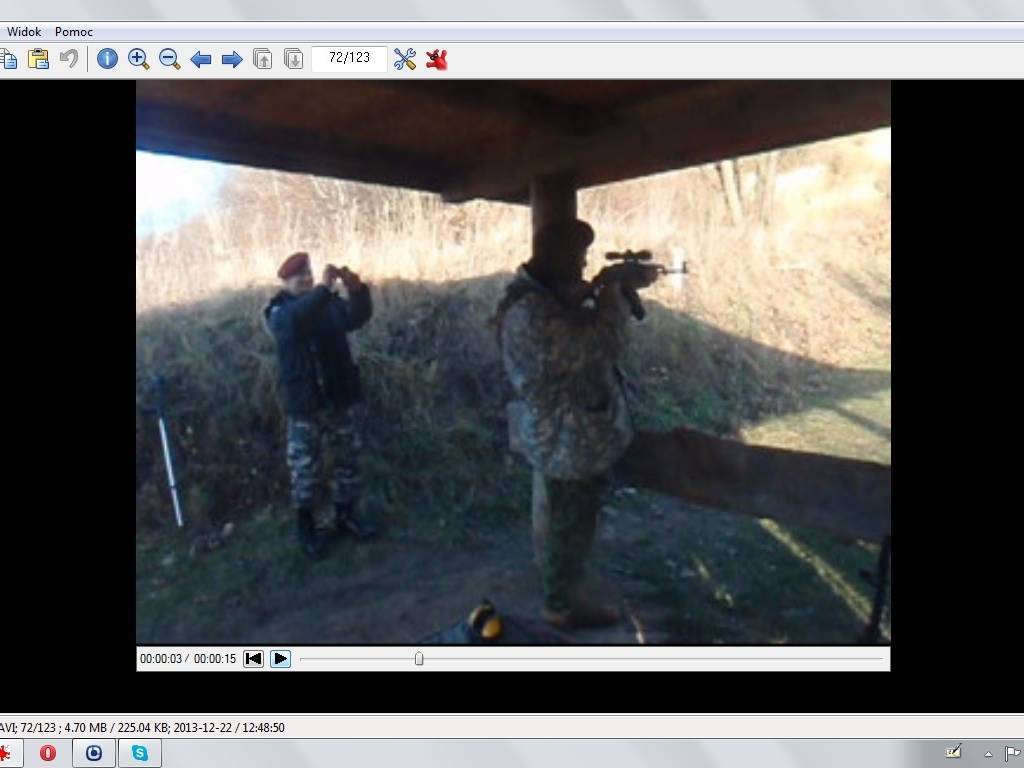Open Opera browser from the taskbar

click(48, 753)
